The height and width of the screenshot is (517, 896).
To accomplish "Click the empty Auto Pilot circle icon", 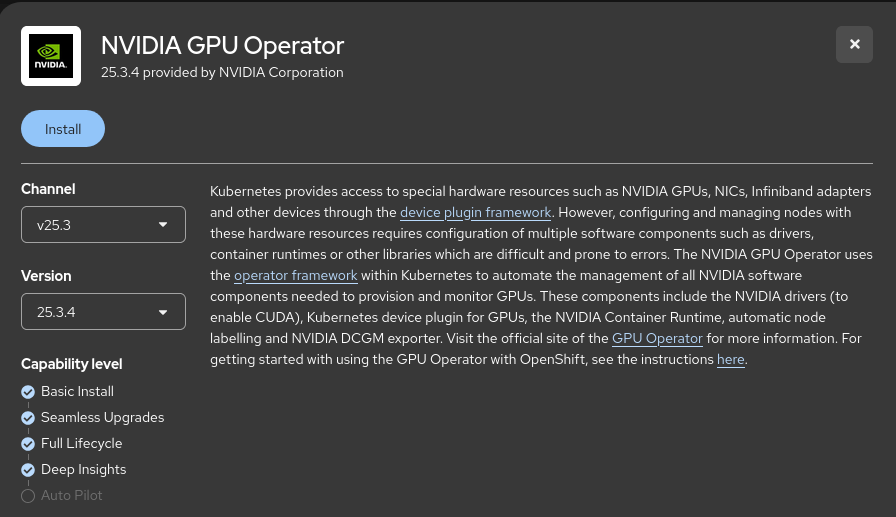I will (x=28, y=496).
